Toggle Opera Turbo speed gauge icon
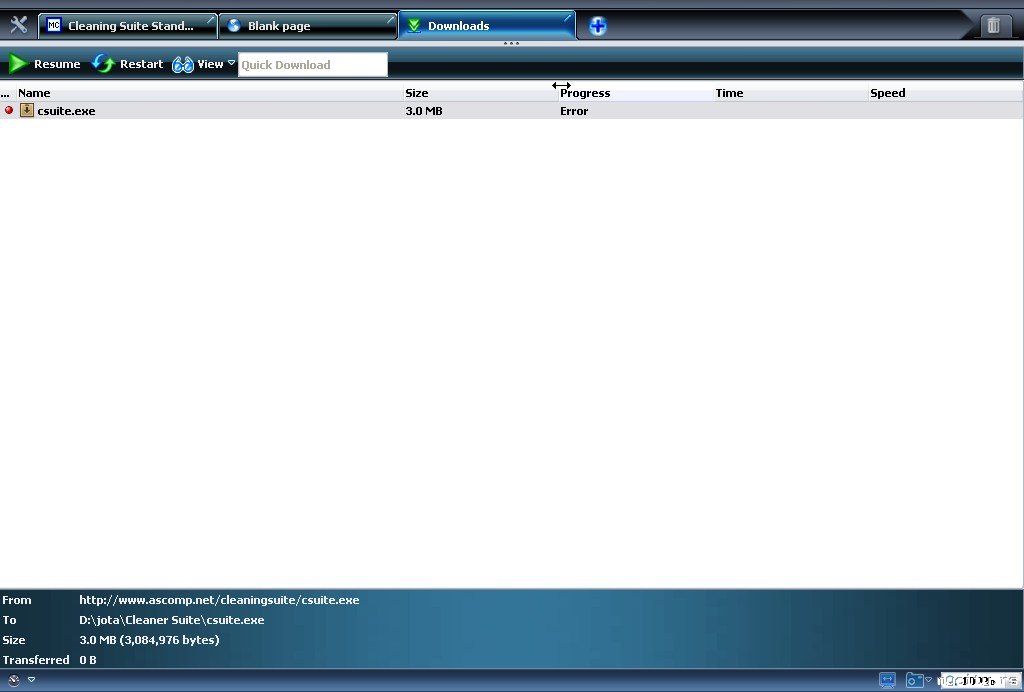 (x=14, y=680)
